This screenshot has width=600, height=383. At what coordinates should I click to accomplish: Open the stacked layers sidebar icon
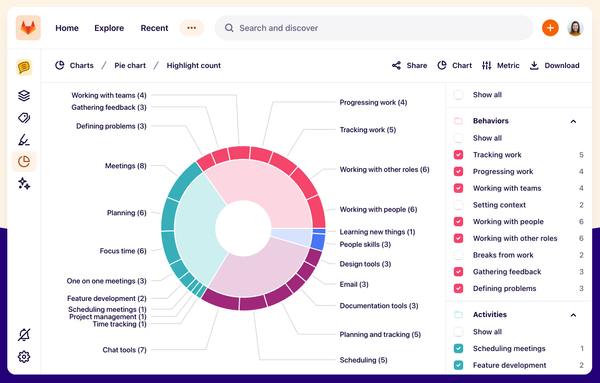(x=24, y=95)
